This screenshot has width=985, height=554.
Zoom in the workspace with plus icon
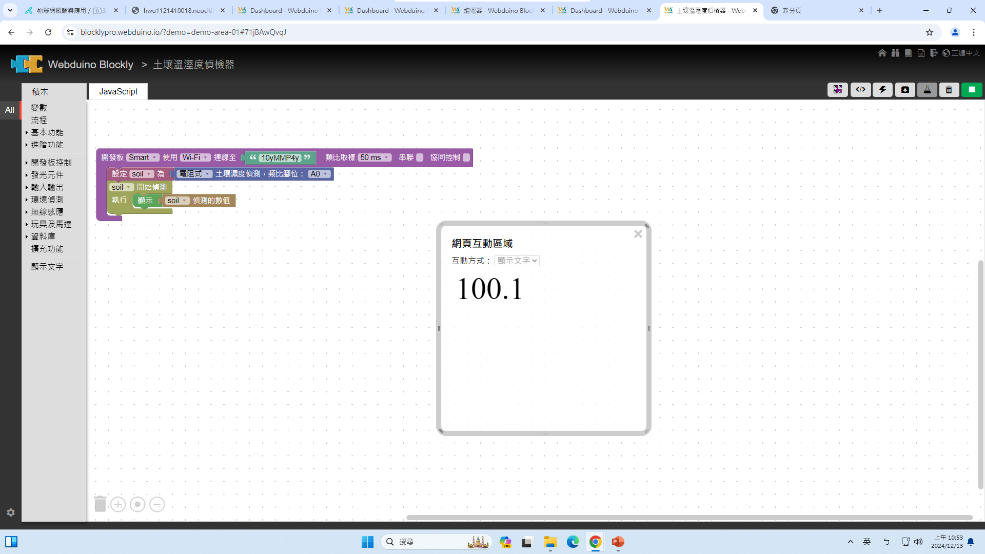point(118,504)
